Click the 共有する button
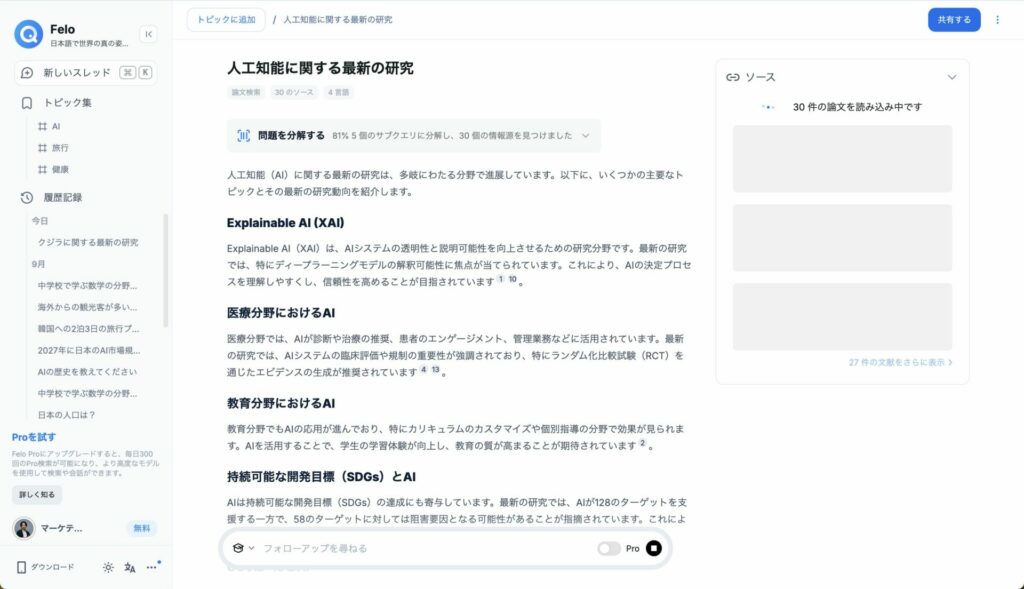This screenshot has height=589, width=1024. (953, 19)
